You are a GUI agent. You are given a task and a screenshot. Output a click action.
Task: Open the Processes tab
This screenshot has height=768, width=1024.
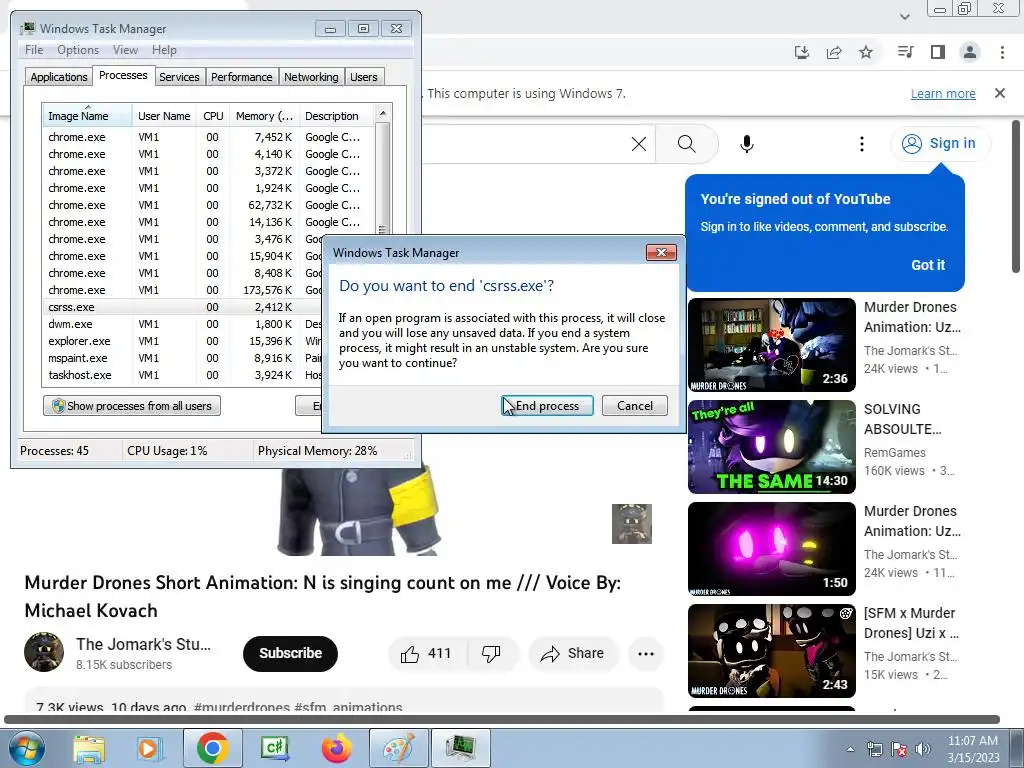[123, 75]
